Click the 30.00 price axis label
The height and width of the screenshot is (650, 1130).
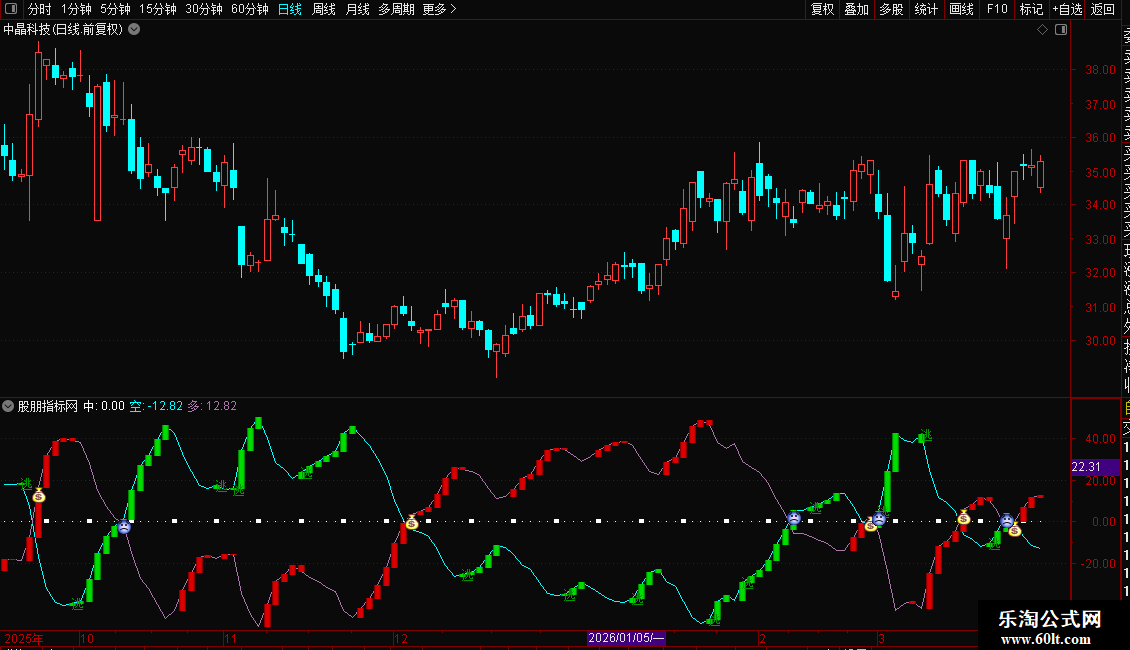click(x=1100, y=341)
